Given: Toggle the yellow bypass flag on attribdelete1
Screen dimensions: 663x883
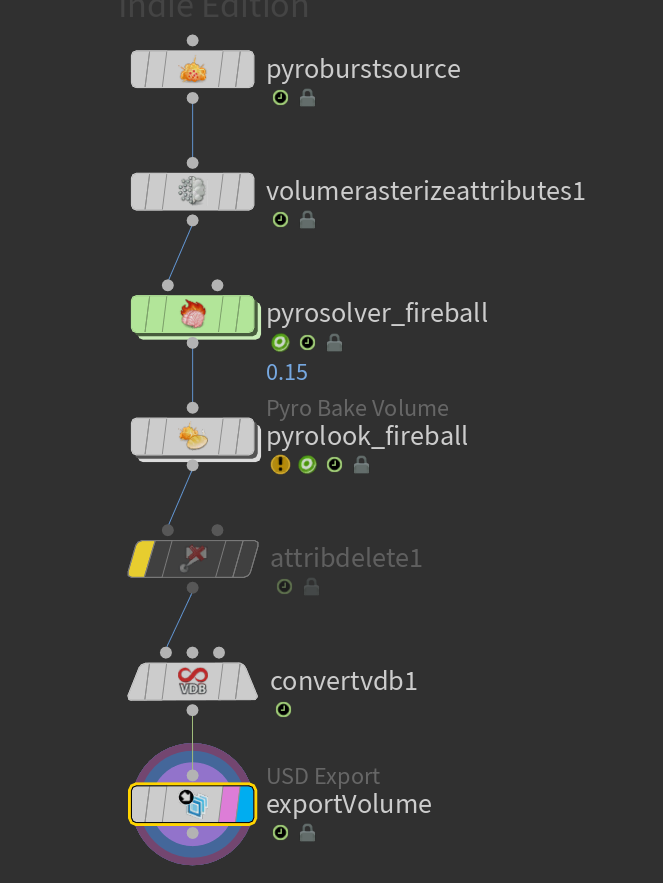Looking at the screenshot, I should pyautogui.click(x=140, y=559).
